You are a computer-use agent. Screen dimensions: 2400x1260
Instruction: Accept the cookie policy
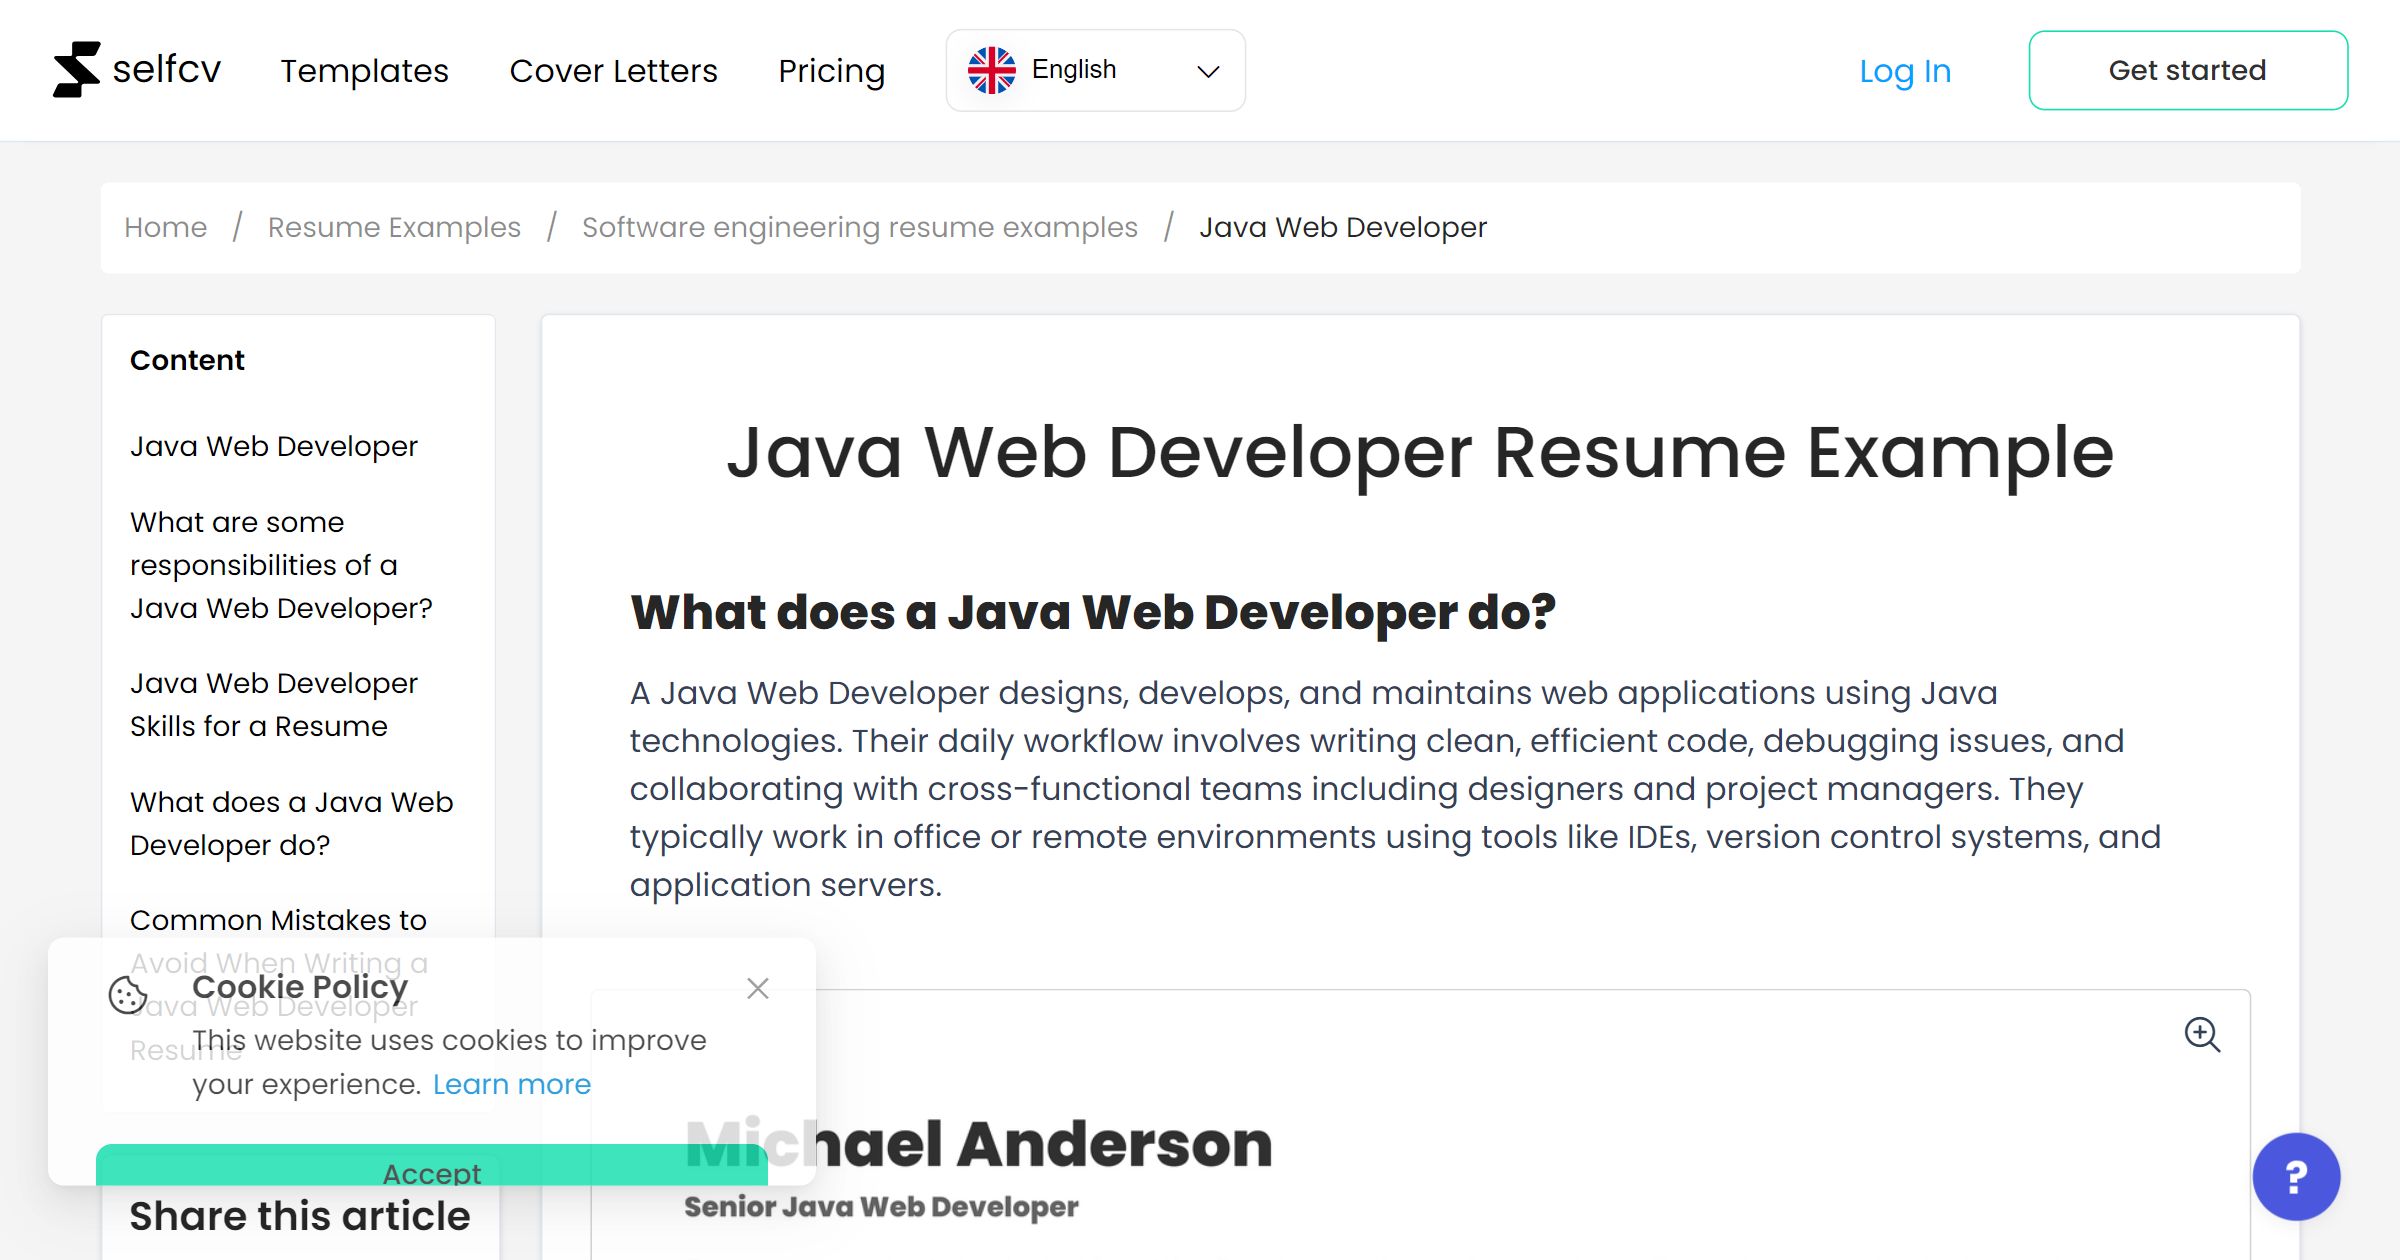432,1166
